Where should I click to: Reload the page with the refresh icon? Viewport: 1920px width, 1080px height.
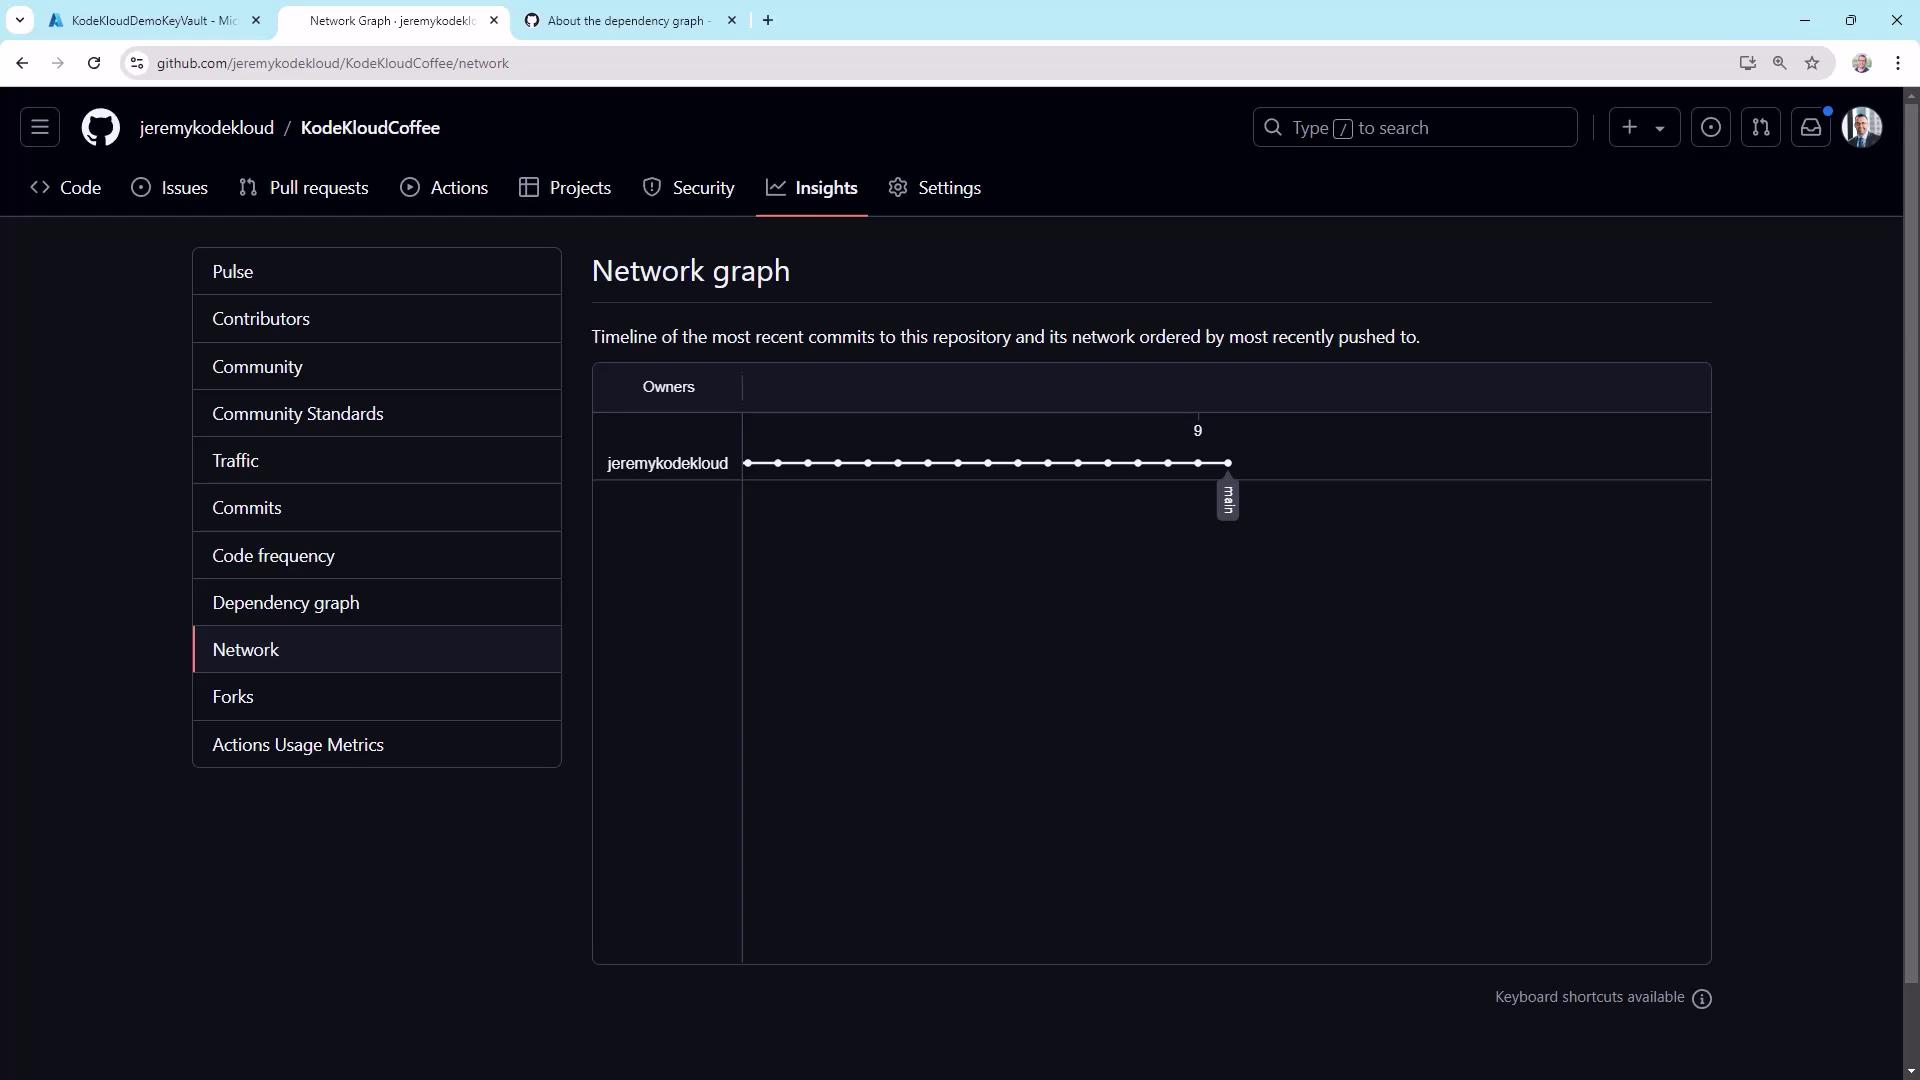click(94, 63)
